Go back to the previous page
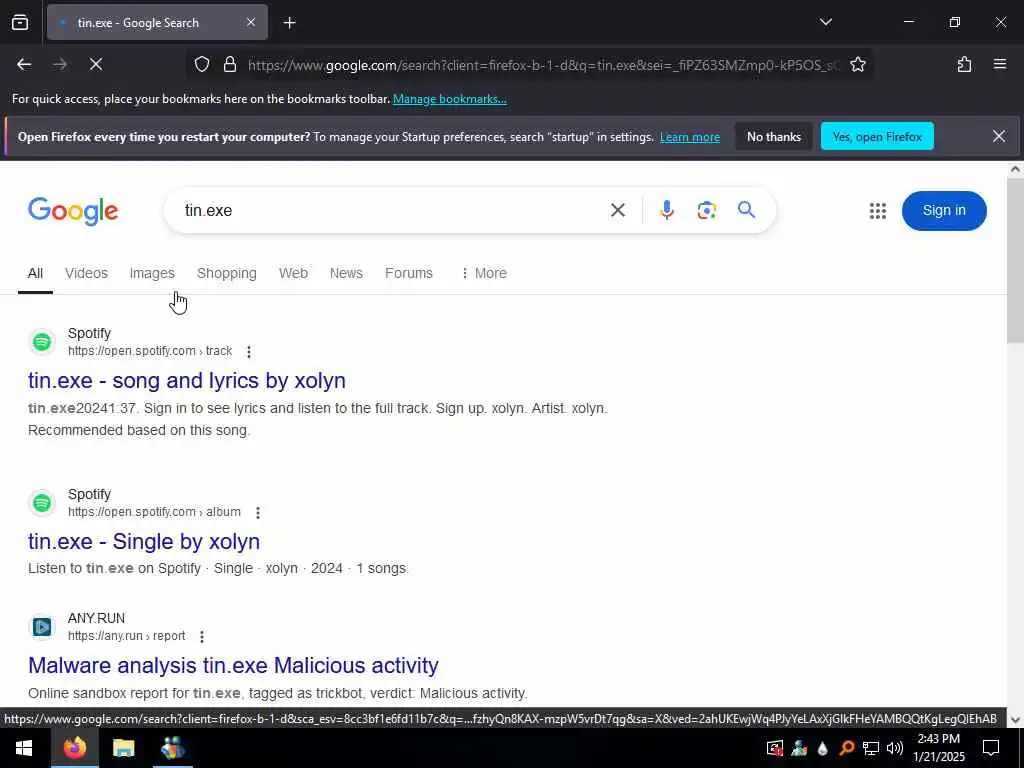This screenshot has width=1024, height=768. pos(24,64)
